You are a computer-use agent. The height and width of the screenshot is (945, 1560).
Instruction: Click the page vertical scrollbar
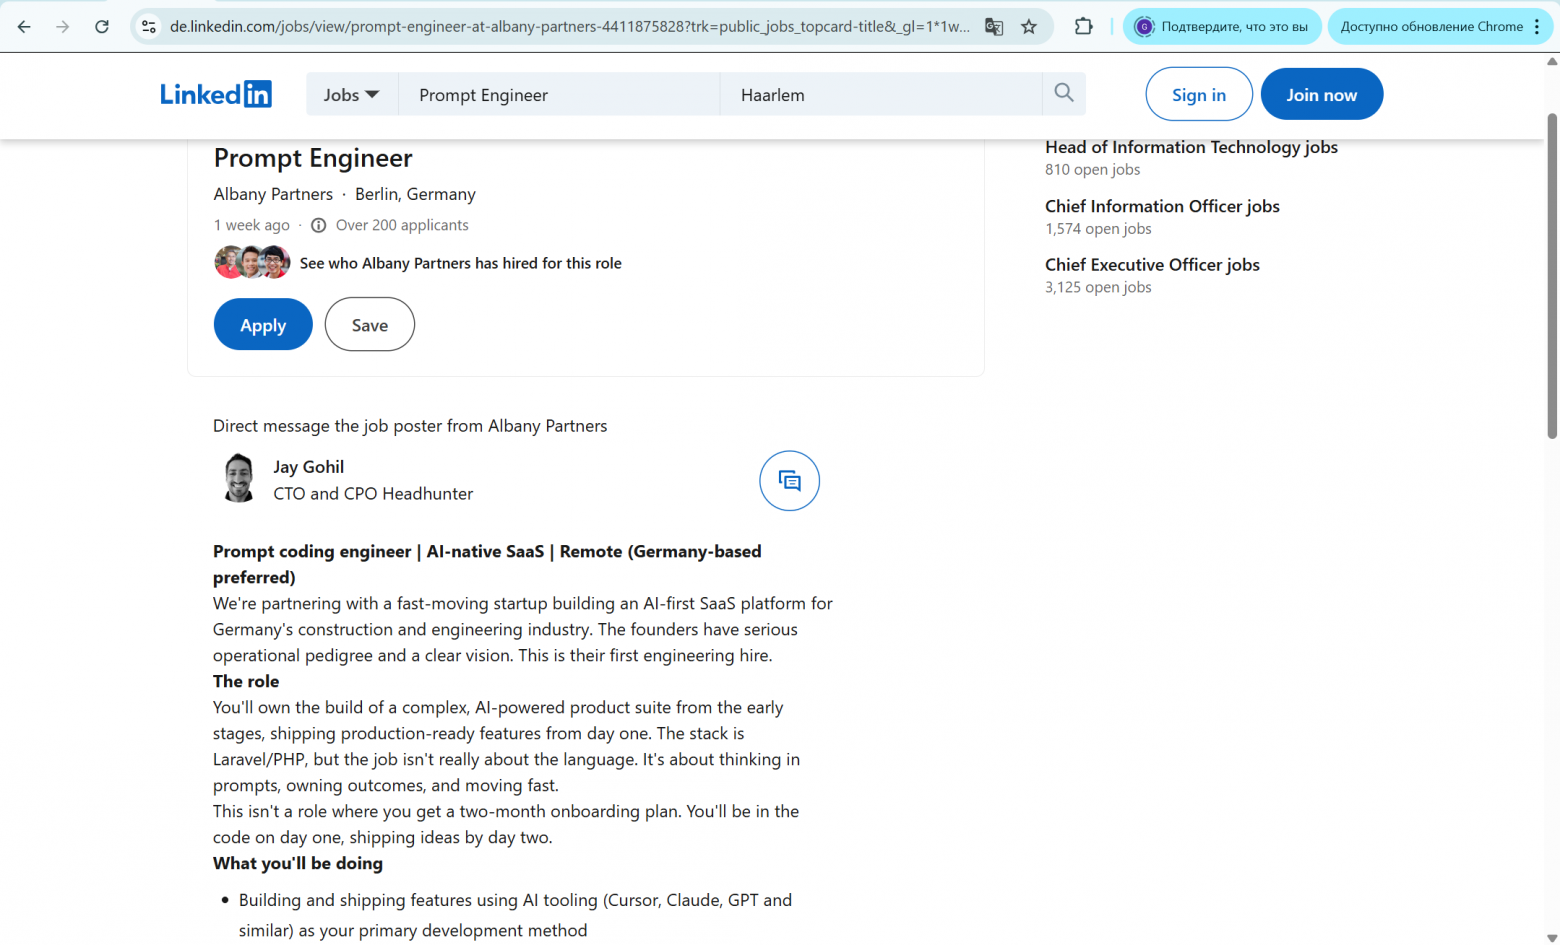(x=1552, y=275)
